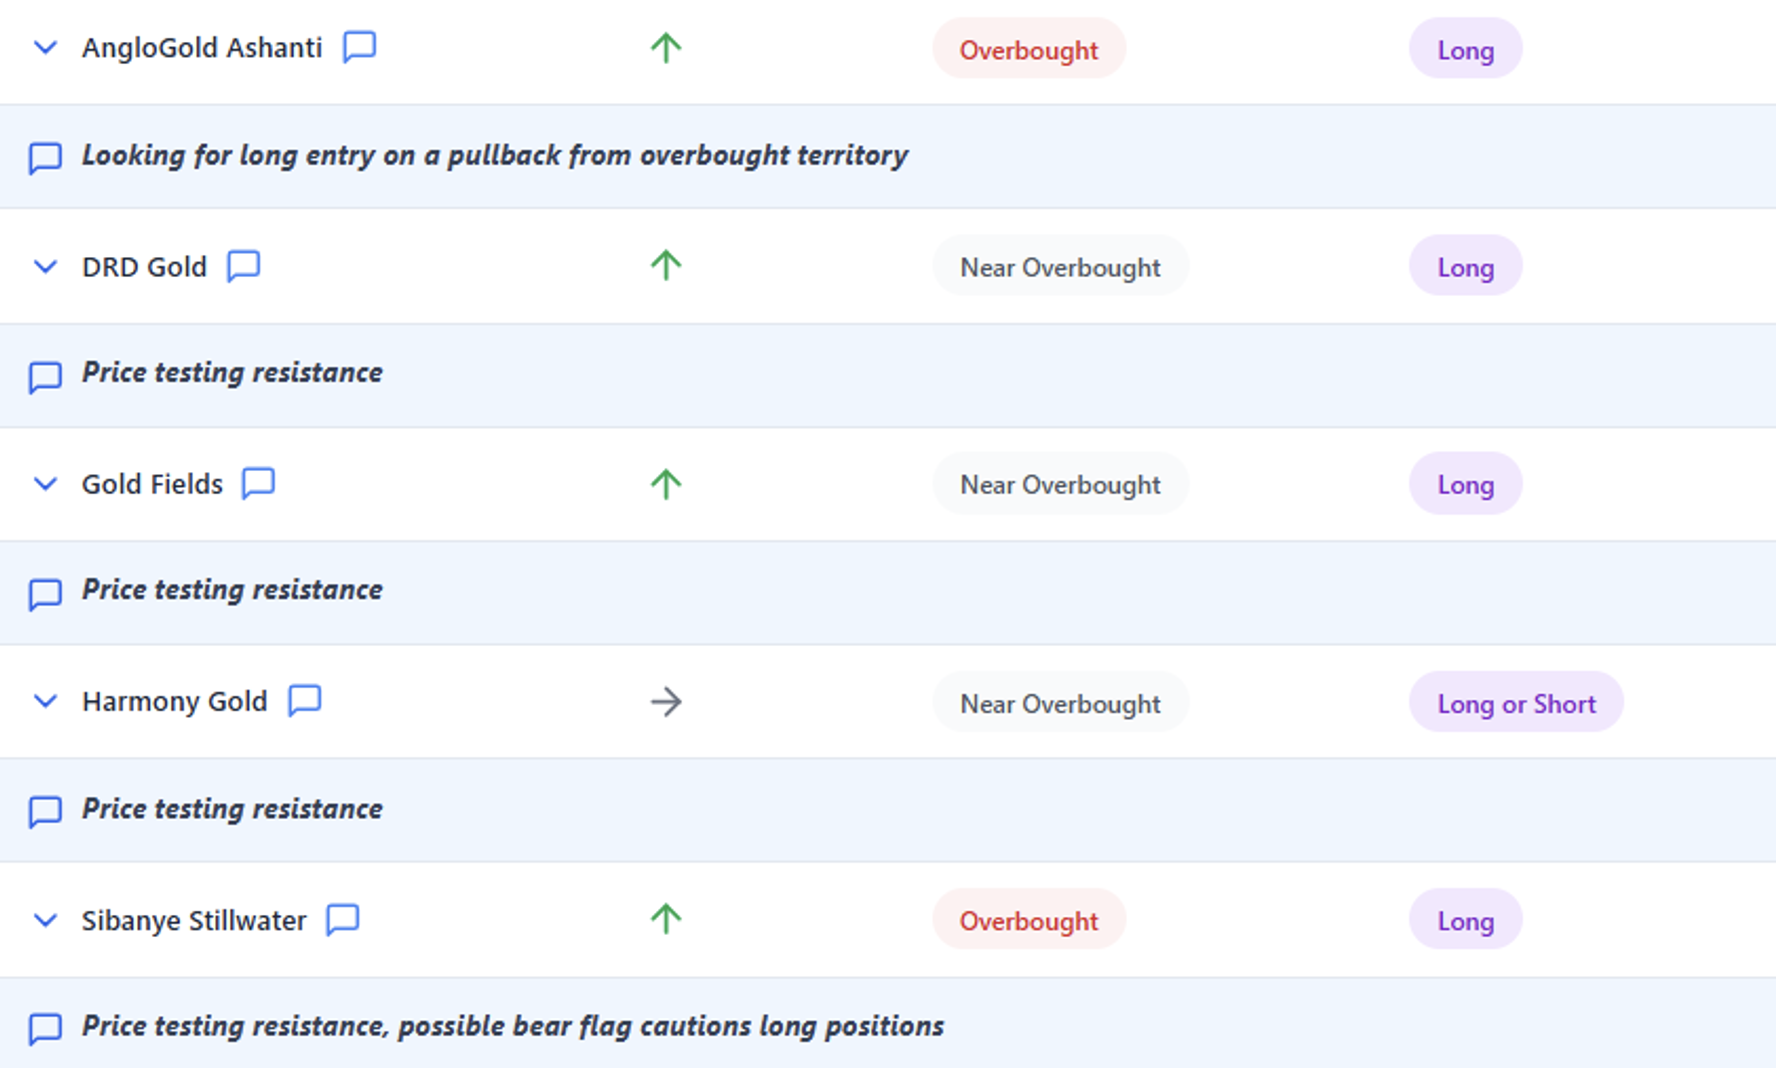This screenshot has width=1776, height=1068.
Task: Click the green up arrow for AngloGold Ashanti
Action: [666, 48]
